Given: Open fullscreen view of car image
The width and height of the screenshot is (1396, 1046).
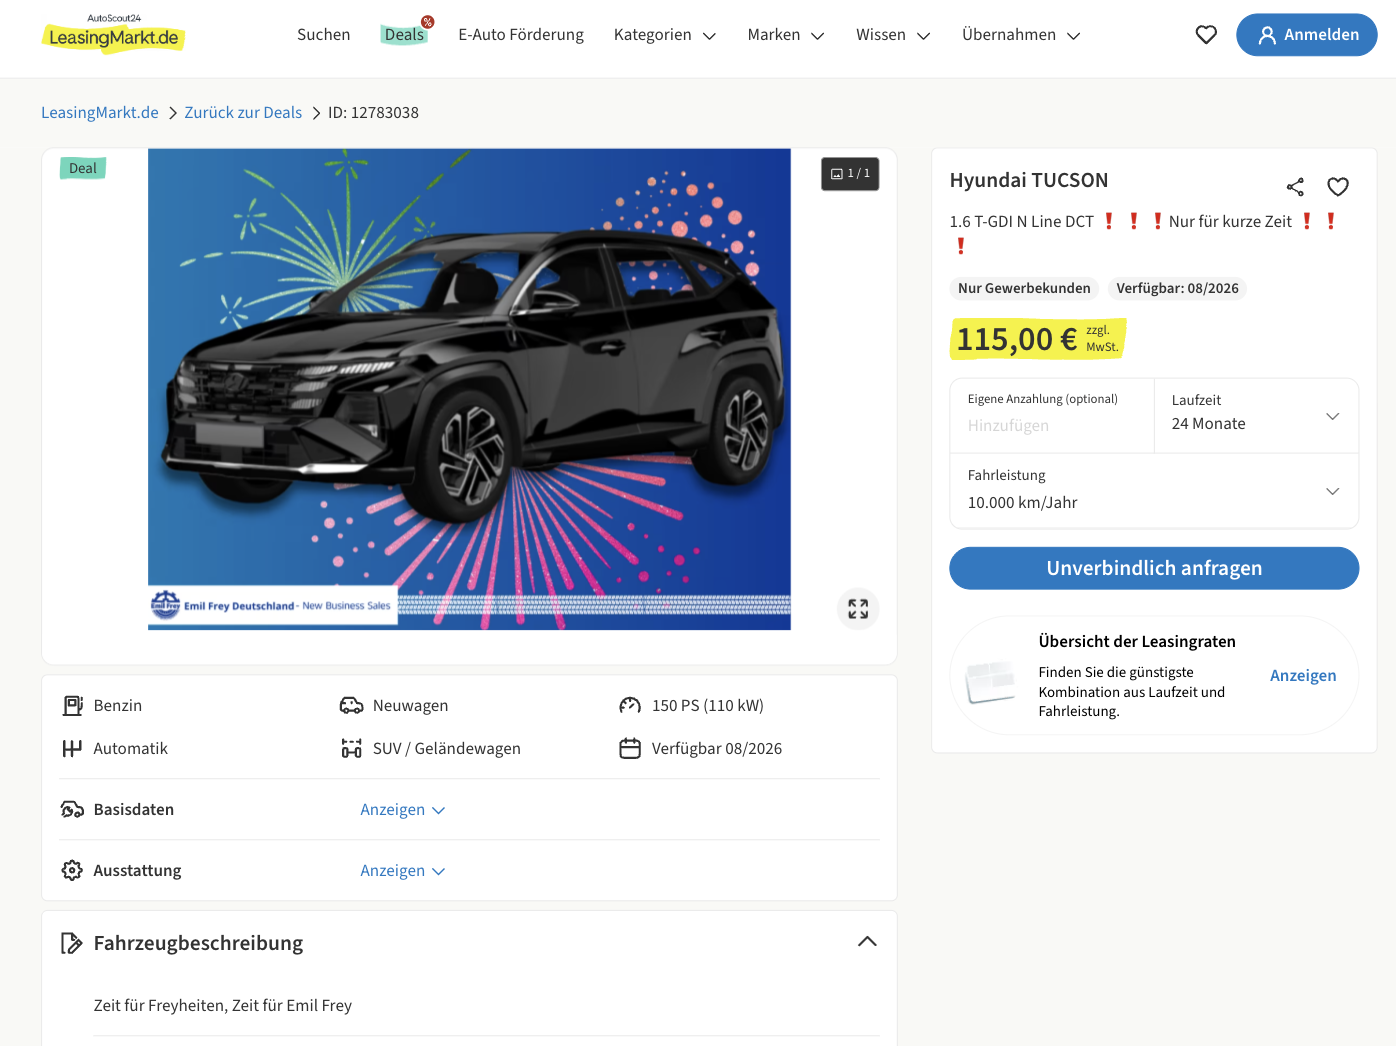Looking at the screenshot, I should coord(858,609).
